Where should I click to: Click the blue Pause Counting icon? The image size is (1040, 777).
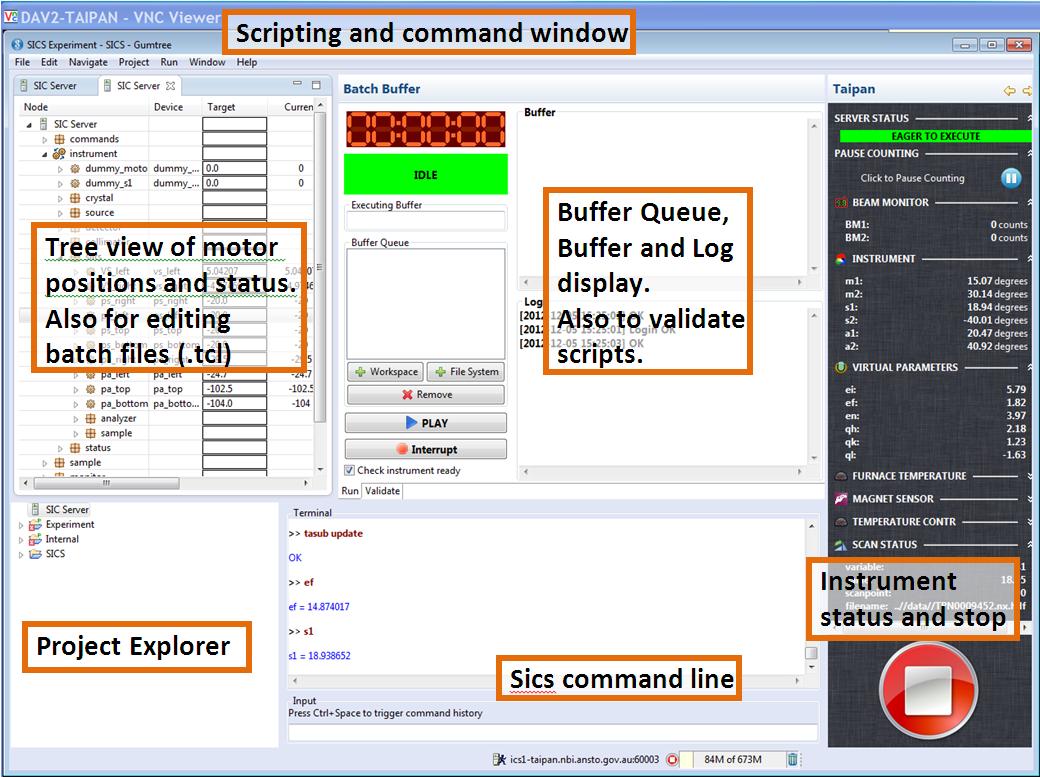1011,178
